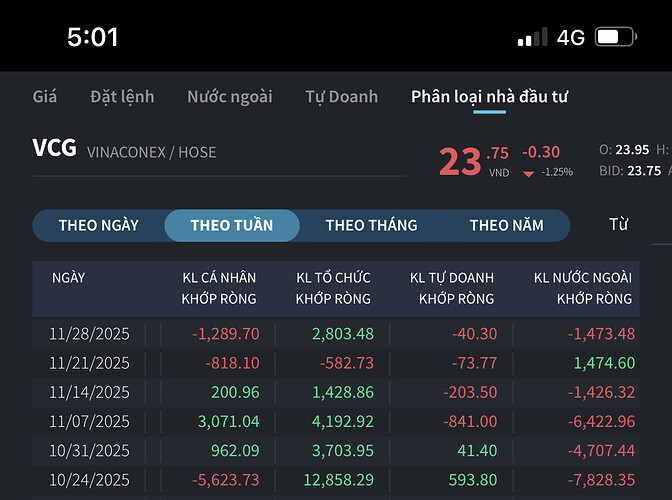The width and height of the screenshot is (672, 500).
Task: Sort by the NGÀY column header
Action: click(x=68, y=278)
